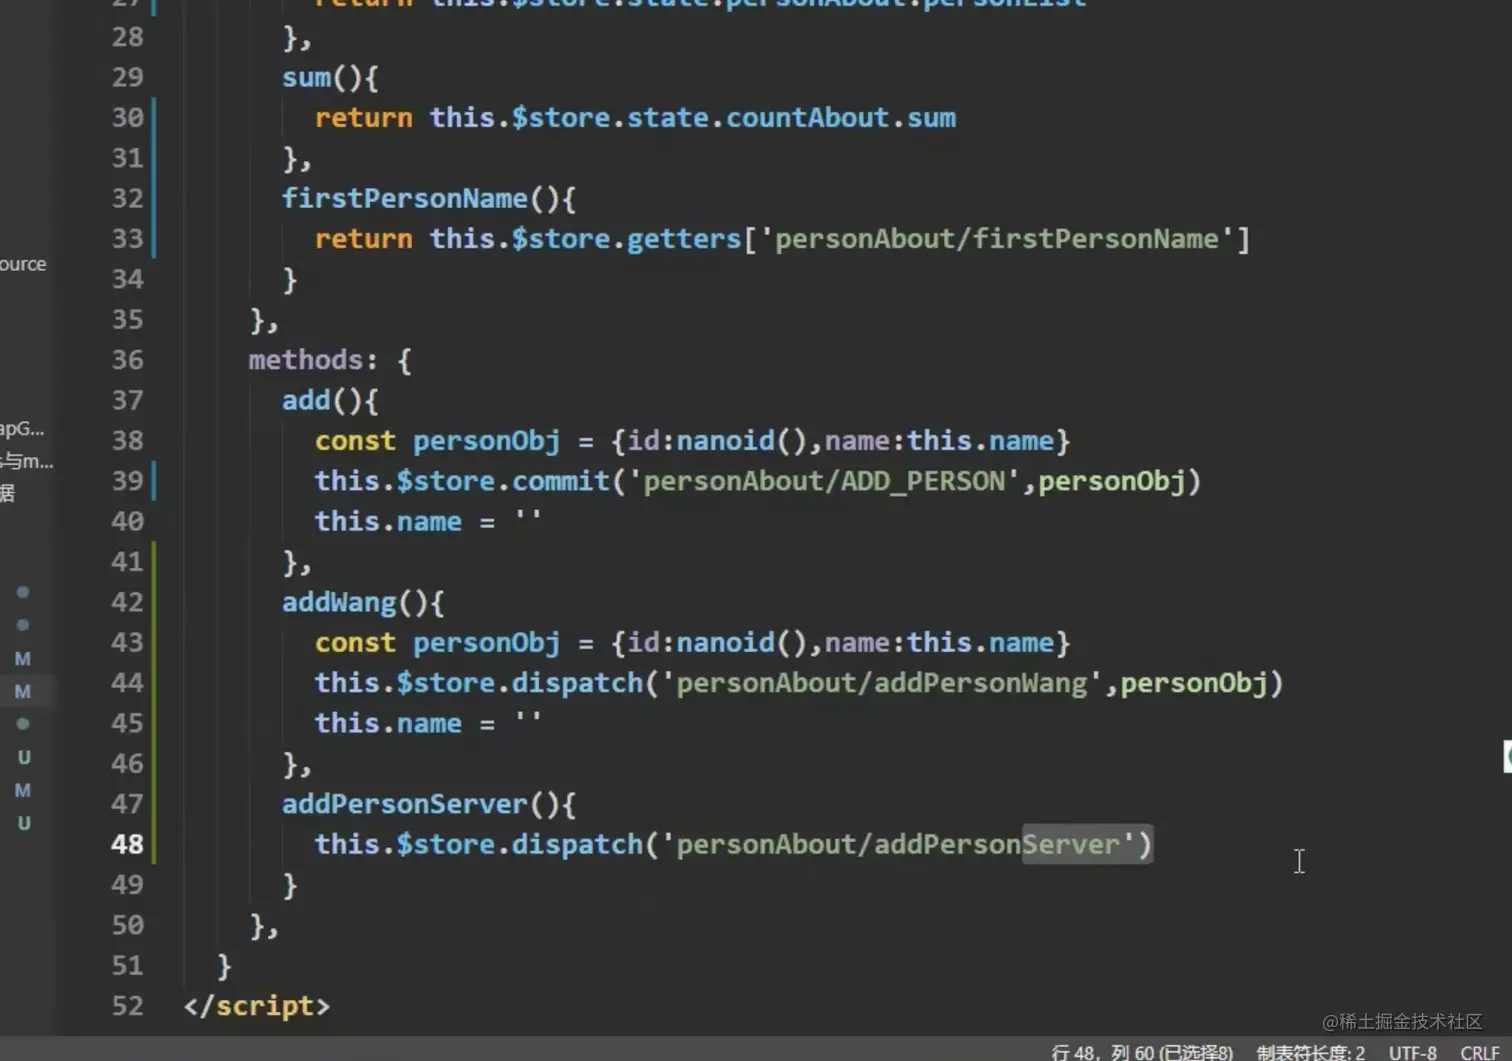
Task: Click the addWang() method name
Action: coord(339,602)
